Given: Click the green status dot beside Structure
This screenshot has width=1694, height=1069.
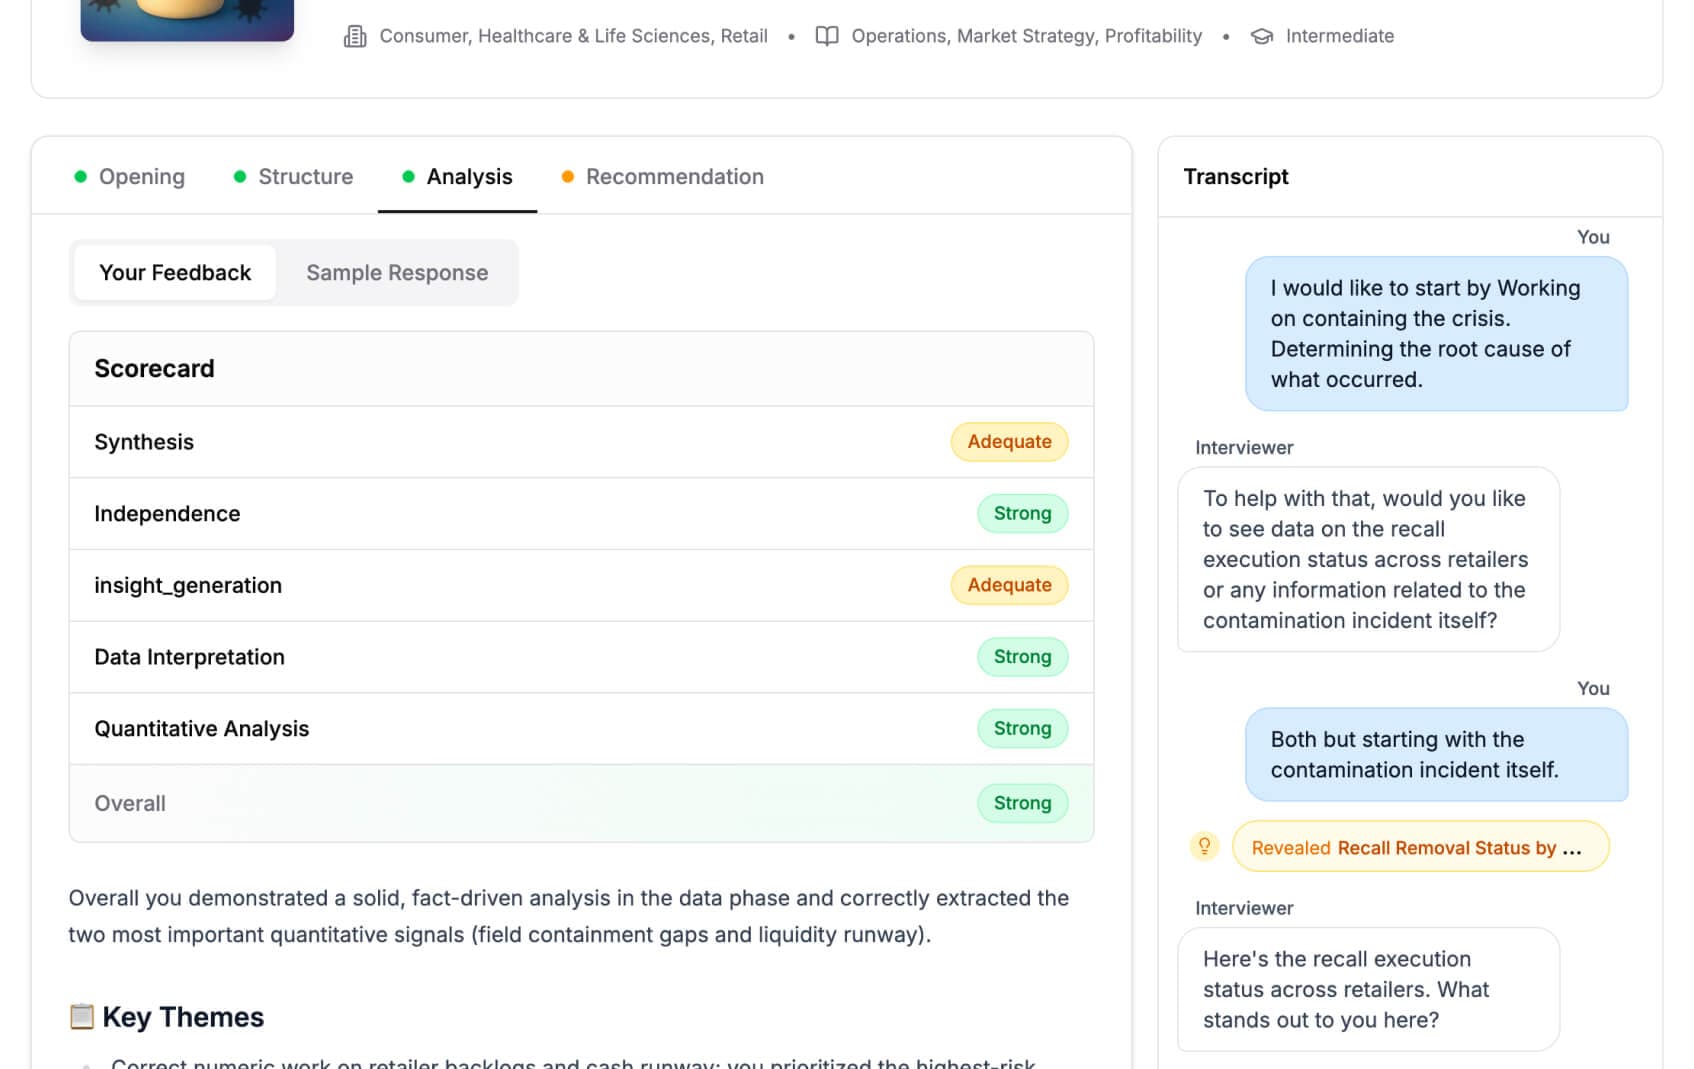Looking at the screenshot, I should pos(239,176).
